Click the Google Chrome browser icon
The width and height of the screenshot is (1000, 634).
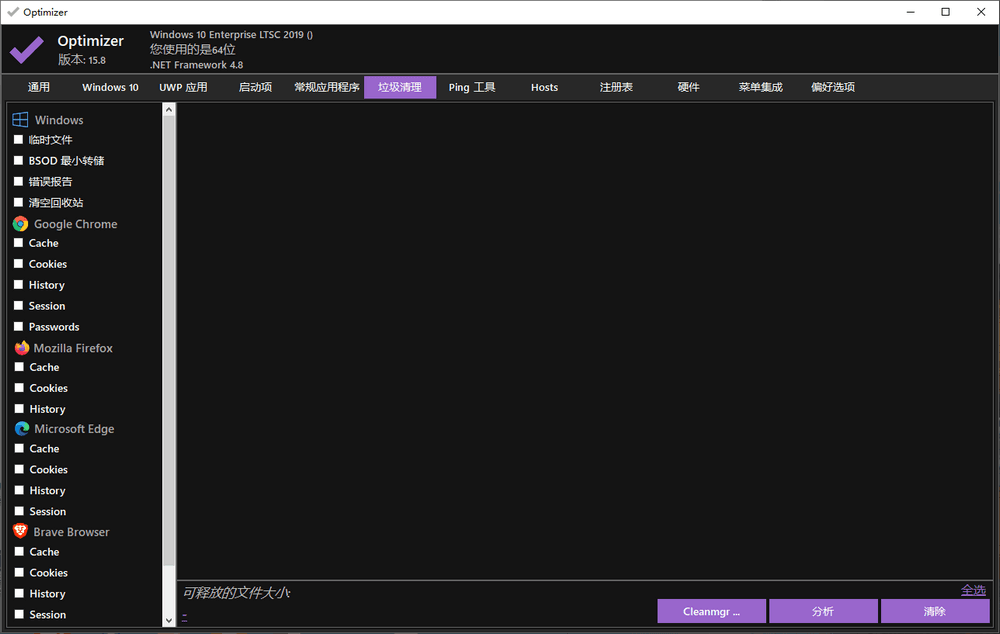(19, 223)
